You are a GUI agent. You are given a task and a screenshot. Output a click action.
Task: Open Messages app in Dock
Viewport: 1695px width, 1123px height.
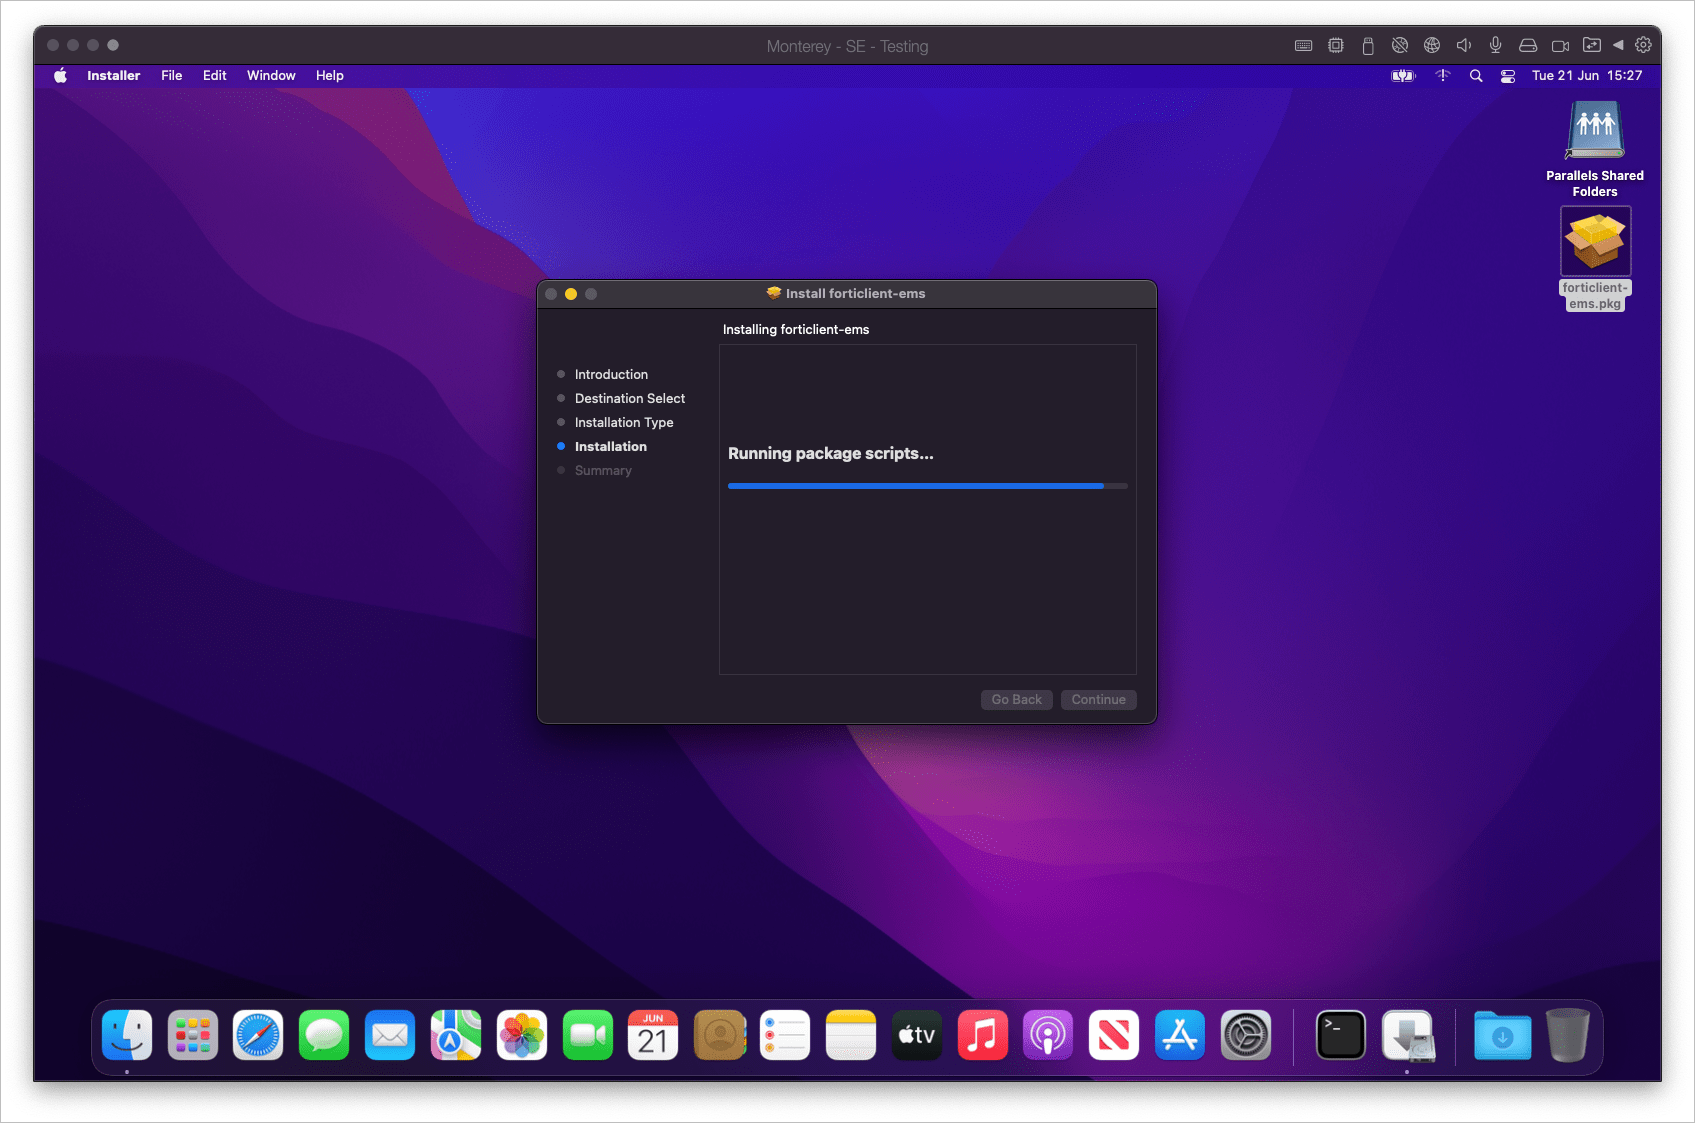tap(324, 1035)
